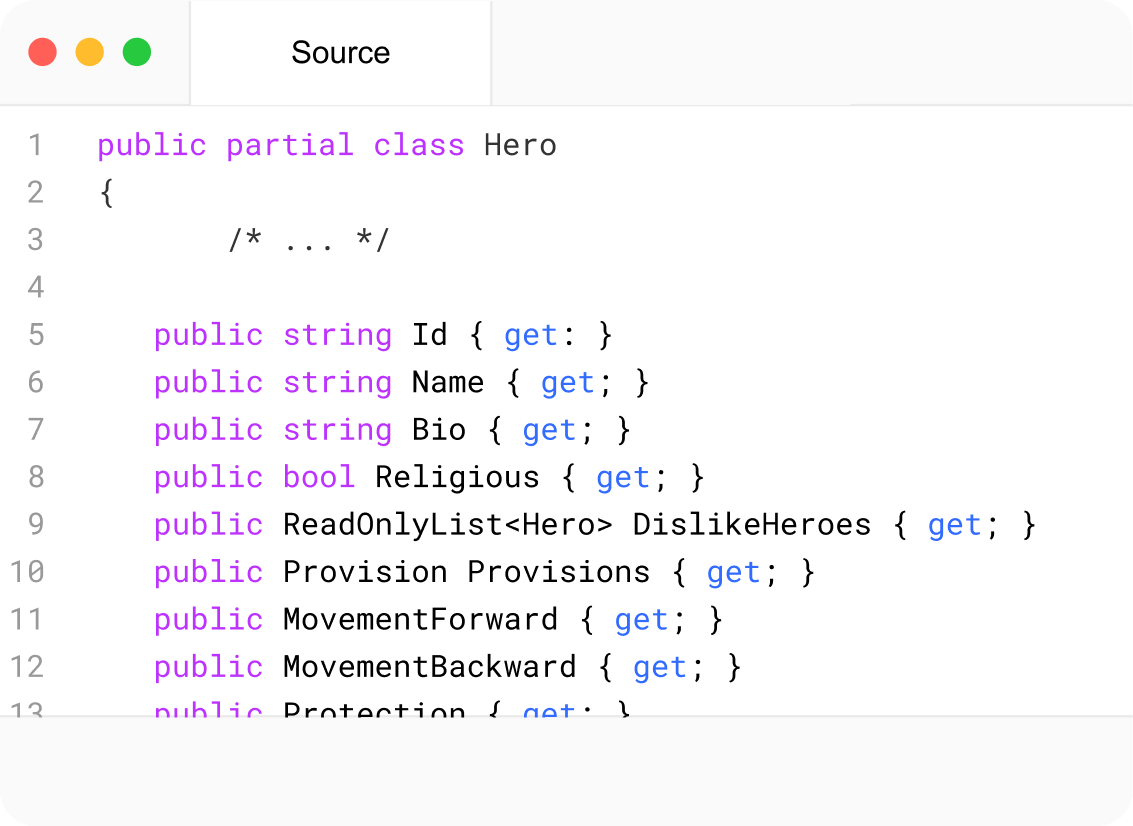
Task: Click the get accessor on the MovementBackward line
Action: pyautogui.click(x=660, y=668)
